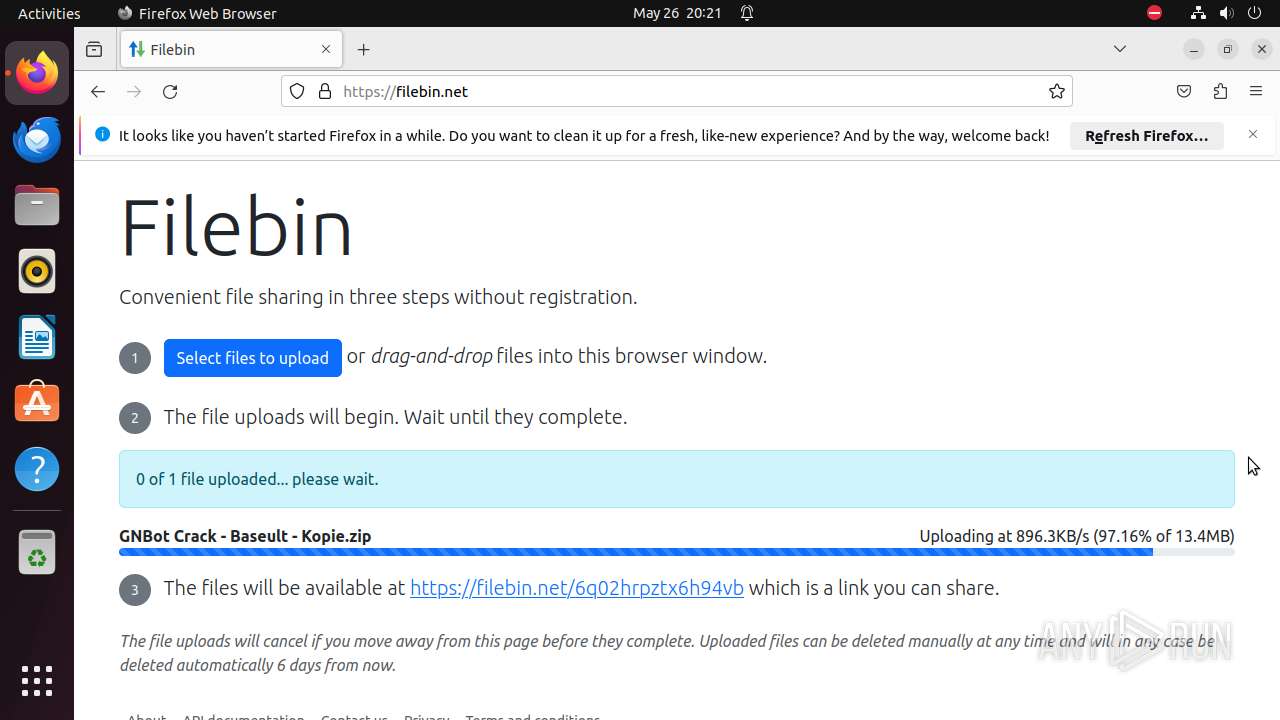Viewport: 1280px width, 720px height.
Task: Open Ubuntu Software store icon
Action: click(37, 403)
